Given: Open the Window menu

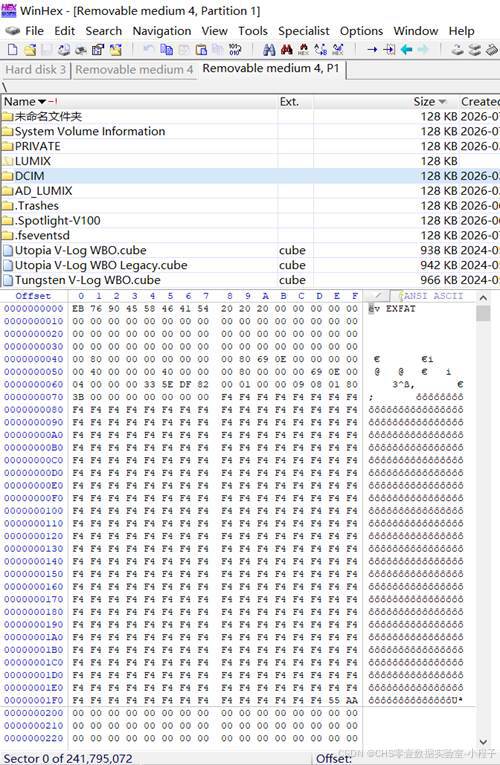Looking at the screenshot, I should click(x=416, y=31).
